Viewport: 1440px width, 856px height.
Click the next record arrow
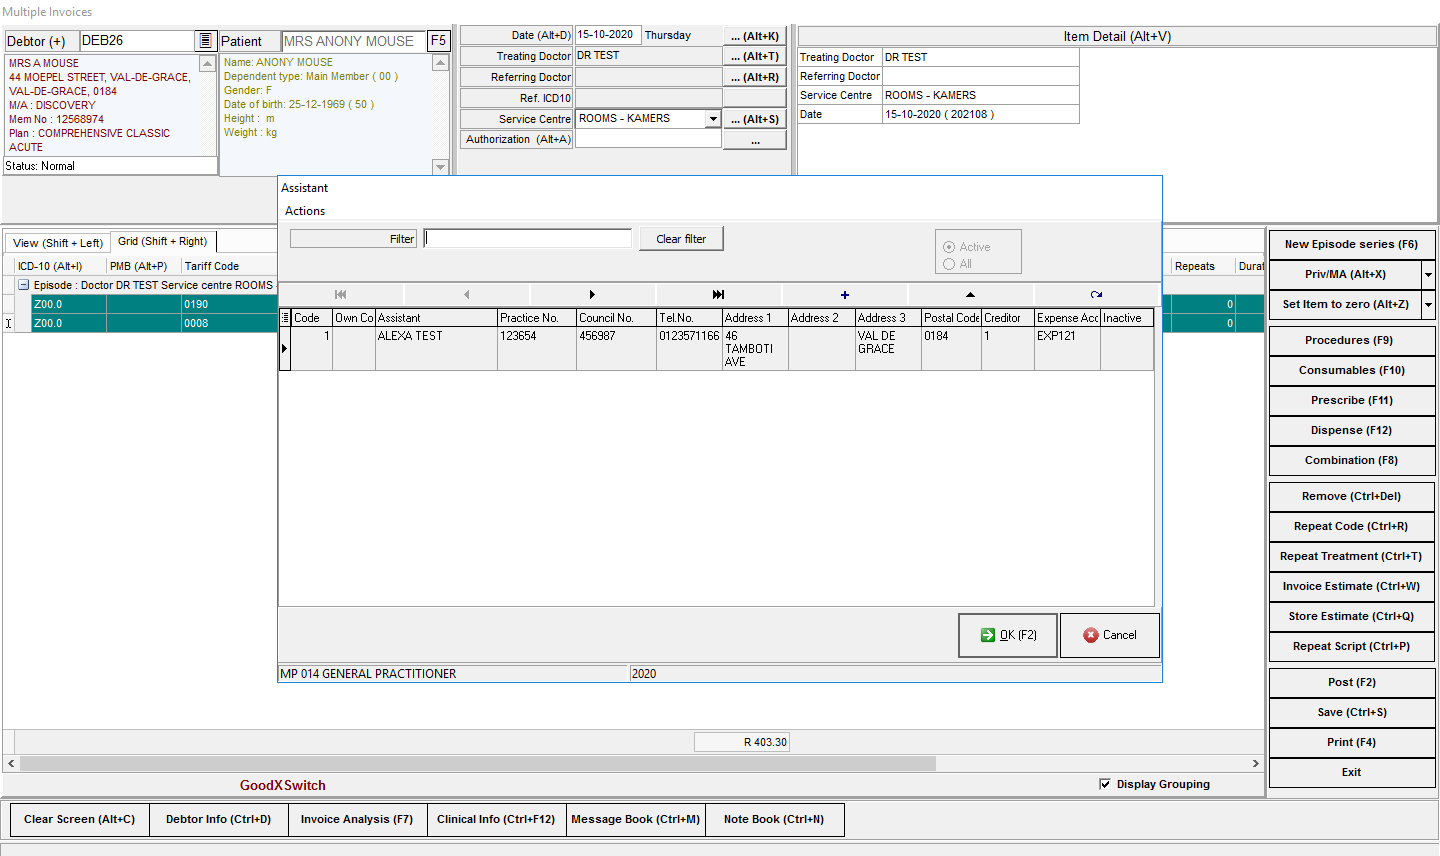pyautogui.click(x=592, y=295)
